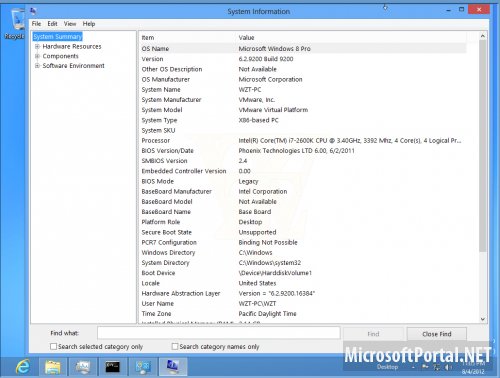This screenshot has width=500, height=378.
Task: Enable Search selected category only checkbox
Action: coord(53,347)
